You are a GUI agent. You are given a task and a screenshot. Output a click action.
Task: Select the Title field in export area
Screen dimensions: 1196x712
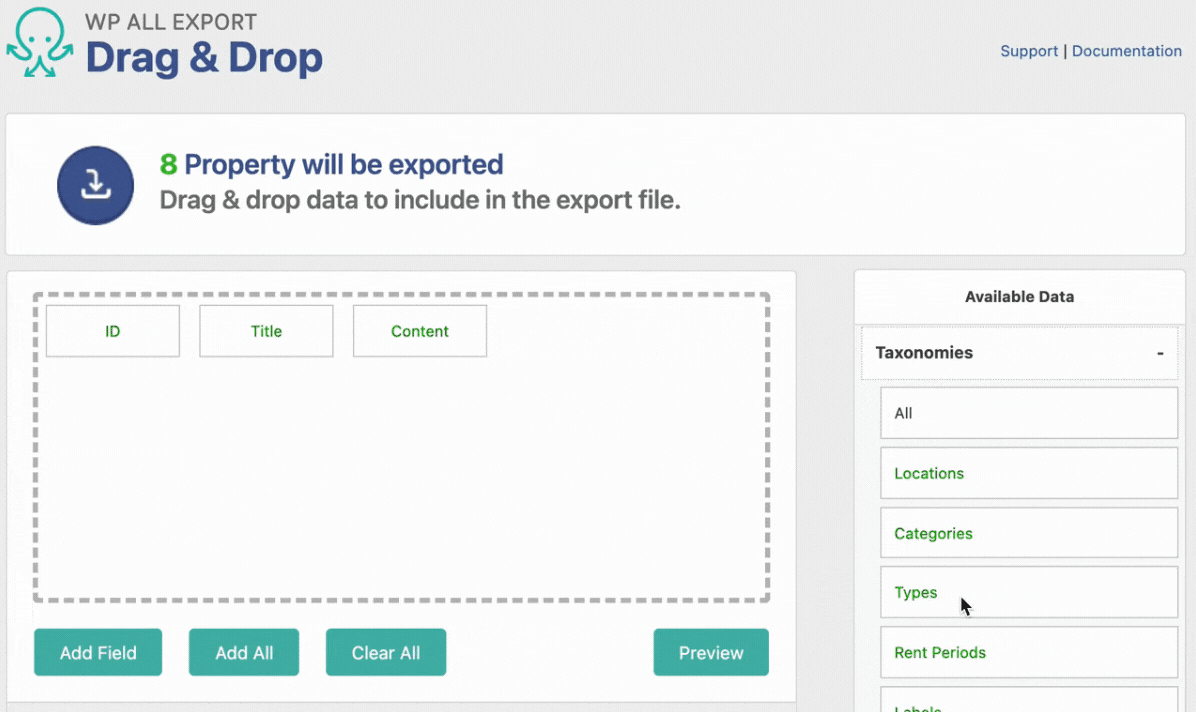click(266, 331)
